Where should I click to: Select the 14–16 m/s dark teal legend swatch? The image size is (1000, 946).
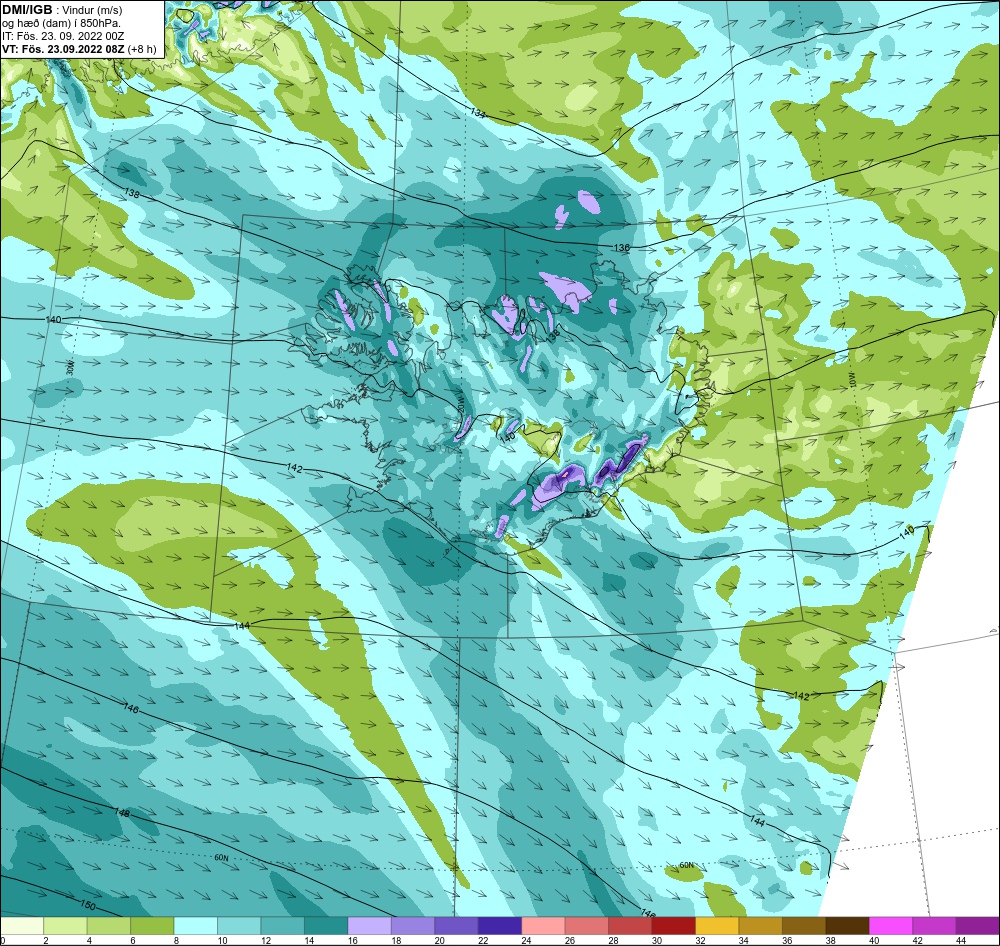point(326,926)
